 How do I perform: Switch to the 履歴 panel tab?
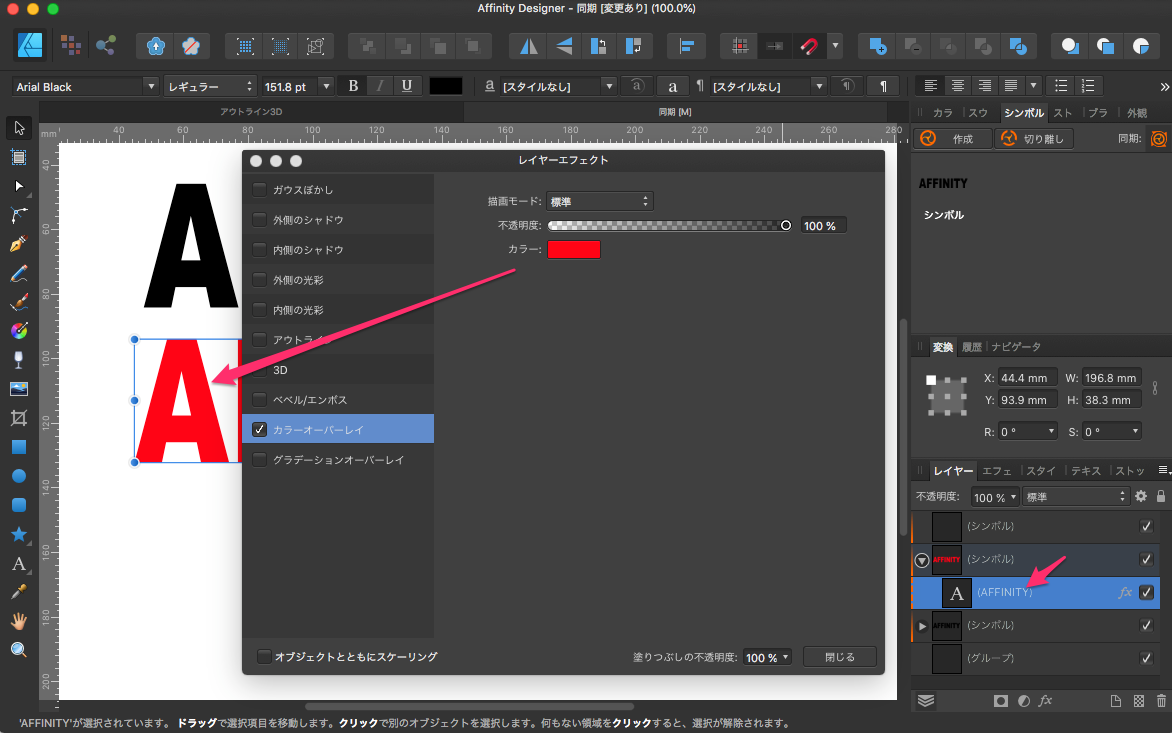point(972,347)
